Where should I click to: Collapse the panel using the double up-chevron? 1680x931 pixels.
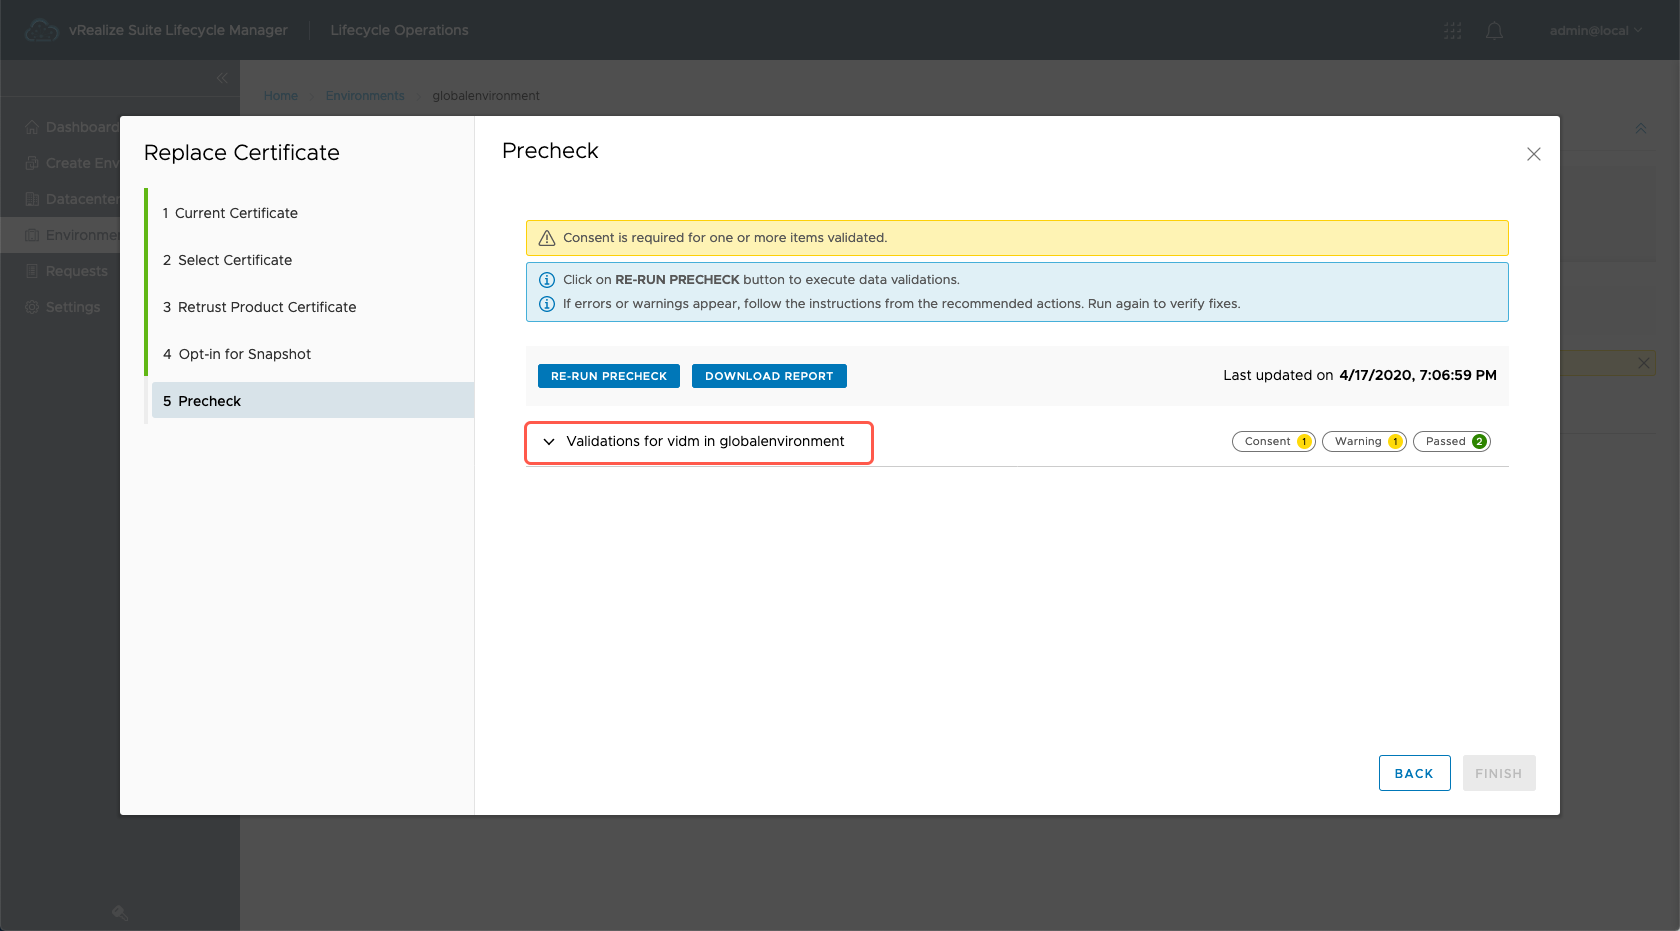[x=1640, y=128]
